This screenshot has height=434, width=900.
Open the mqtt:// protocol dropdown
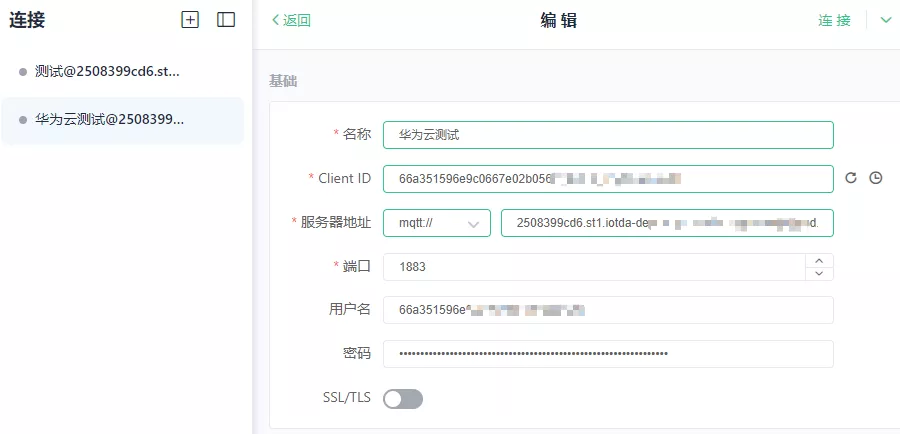pos(437,223)
